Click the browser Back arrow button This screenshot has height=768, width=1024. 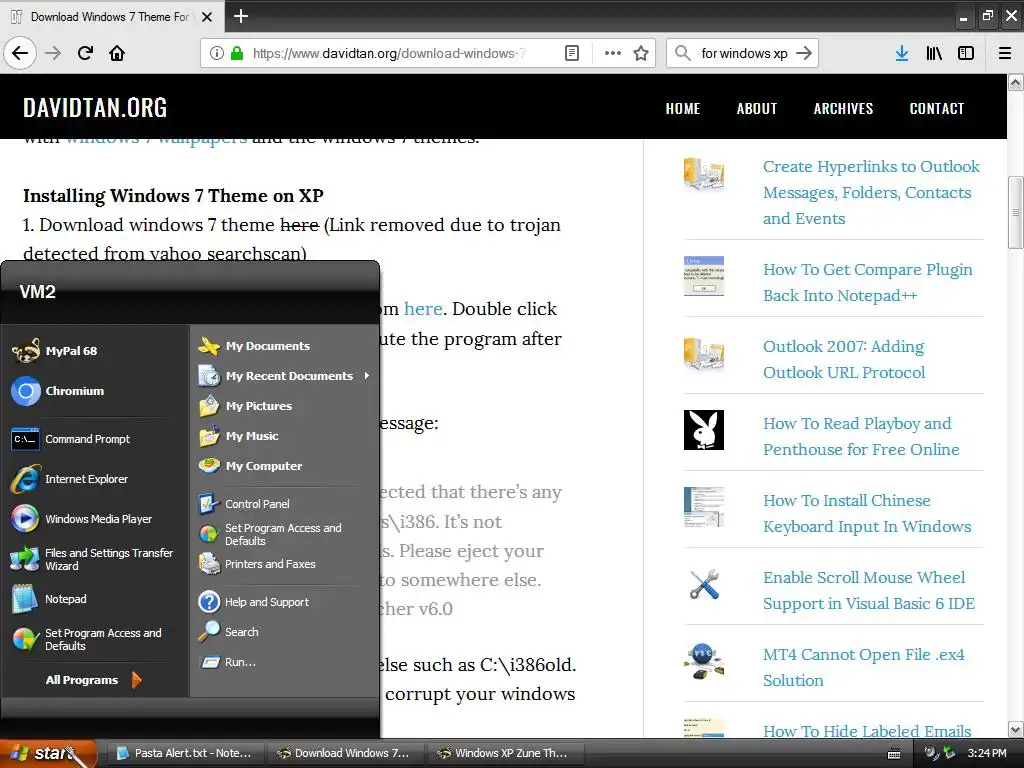(20, 53)
